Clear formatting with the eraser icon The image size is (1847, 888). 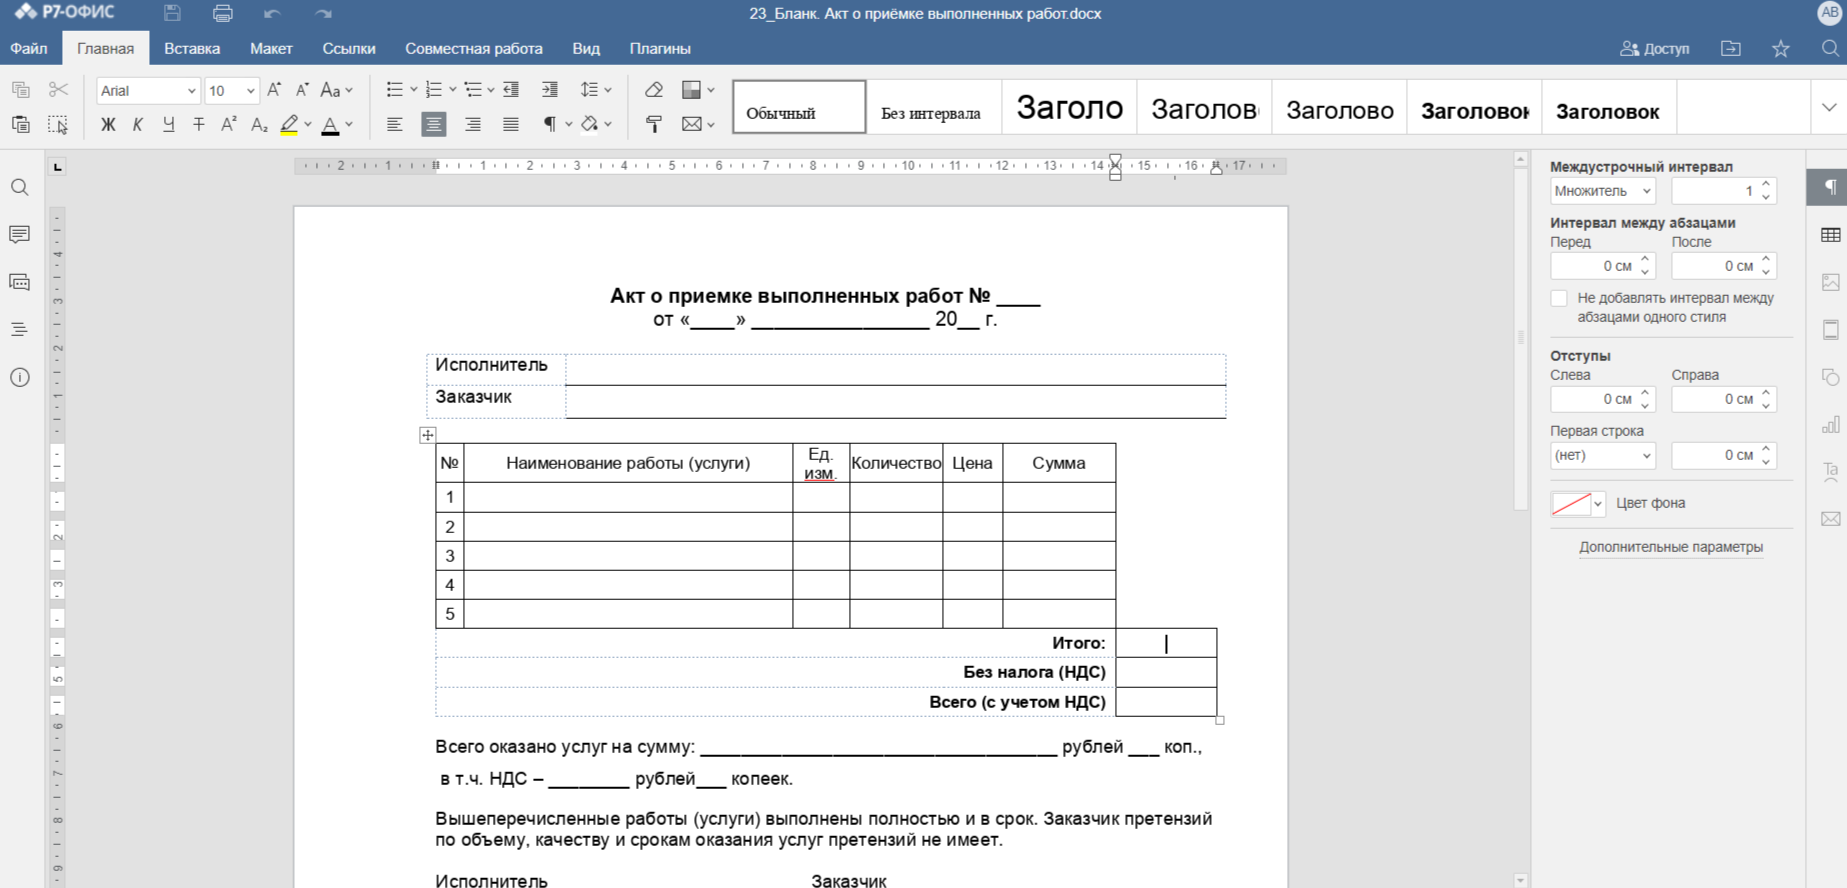pos(654,90)
